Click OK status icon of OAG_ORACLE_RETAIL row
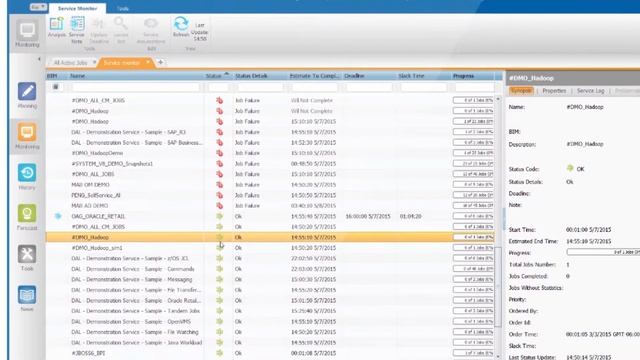 click(220, 216)
